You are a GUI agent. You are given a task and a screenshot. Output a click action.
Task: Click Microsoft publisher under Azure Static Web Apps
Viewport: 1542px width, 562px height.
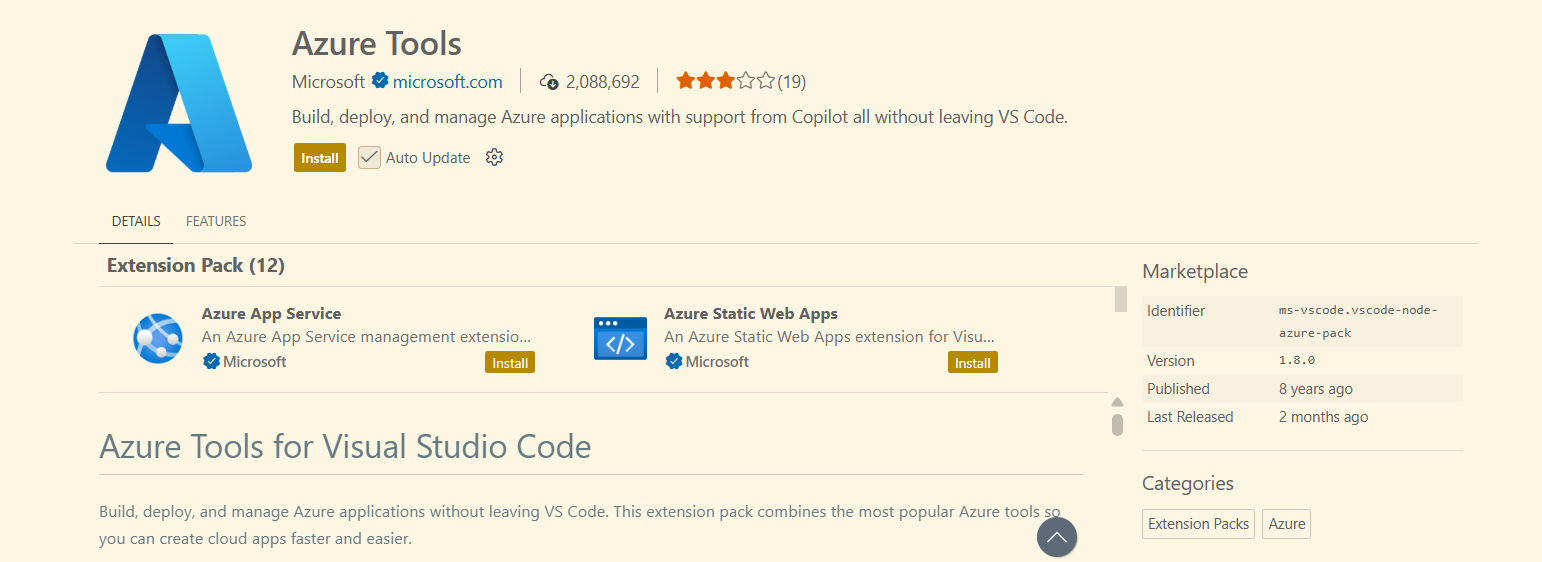[717, 362]
